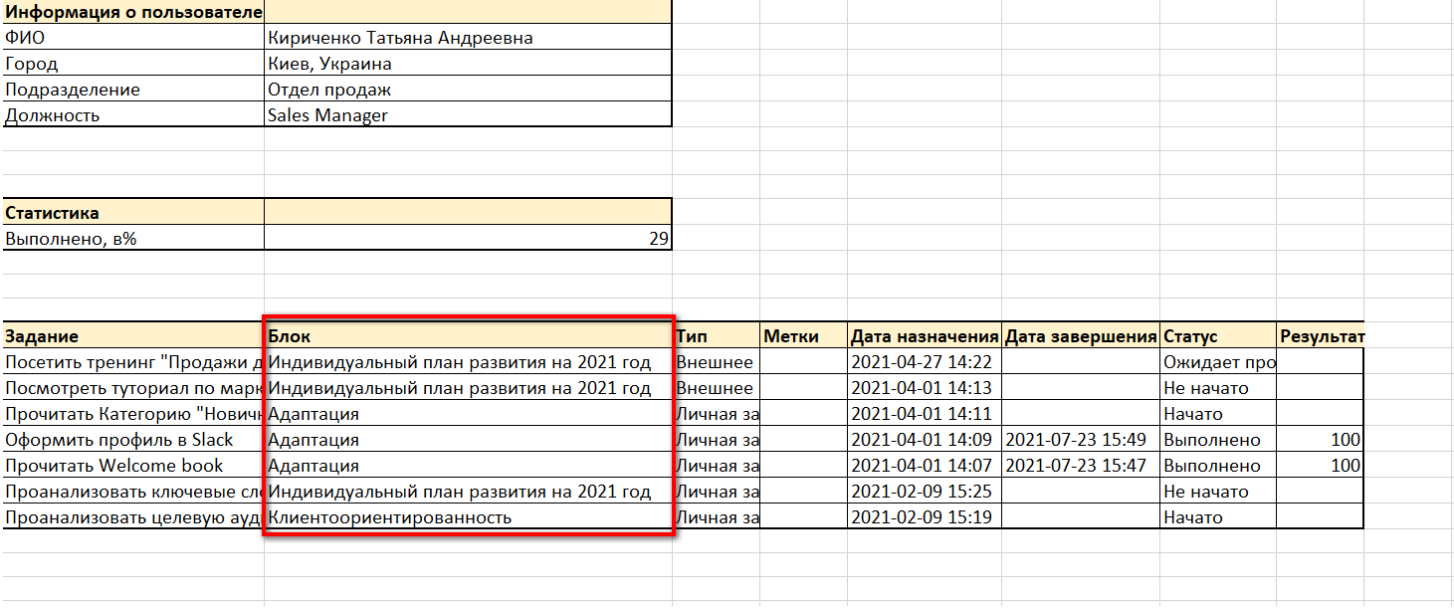The image size is (1454, 609).
Task: Select the 'Отдел продаж' cell
Action: [x=468, y=89]
